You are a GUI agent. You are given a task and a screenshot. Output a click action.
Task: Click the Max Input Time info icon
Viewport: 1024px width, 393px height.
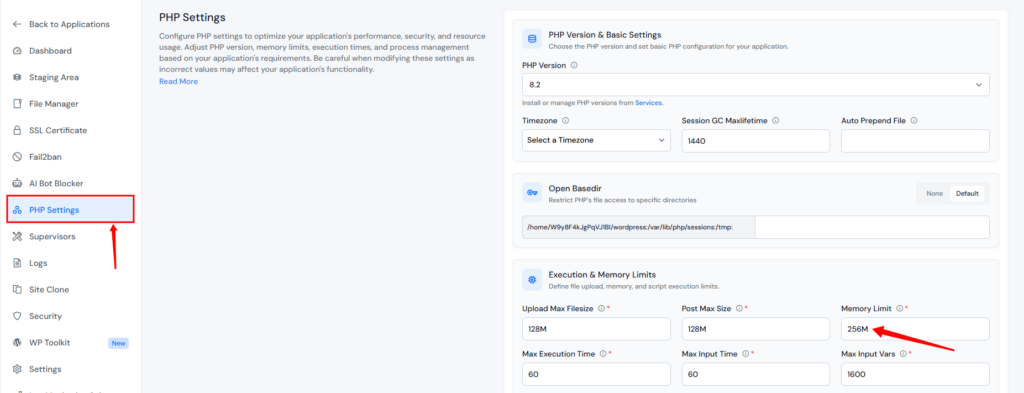pos(745,354)
